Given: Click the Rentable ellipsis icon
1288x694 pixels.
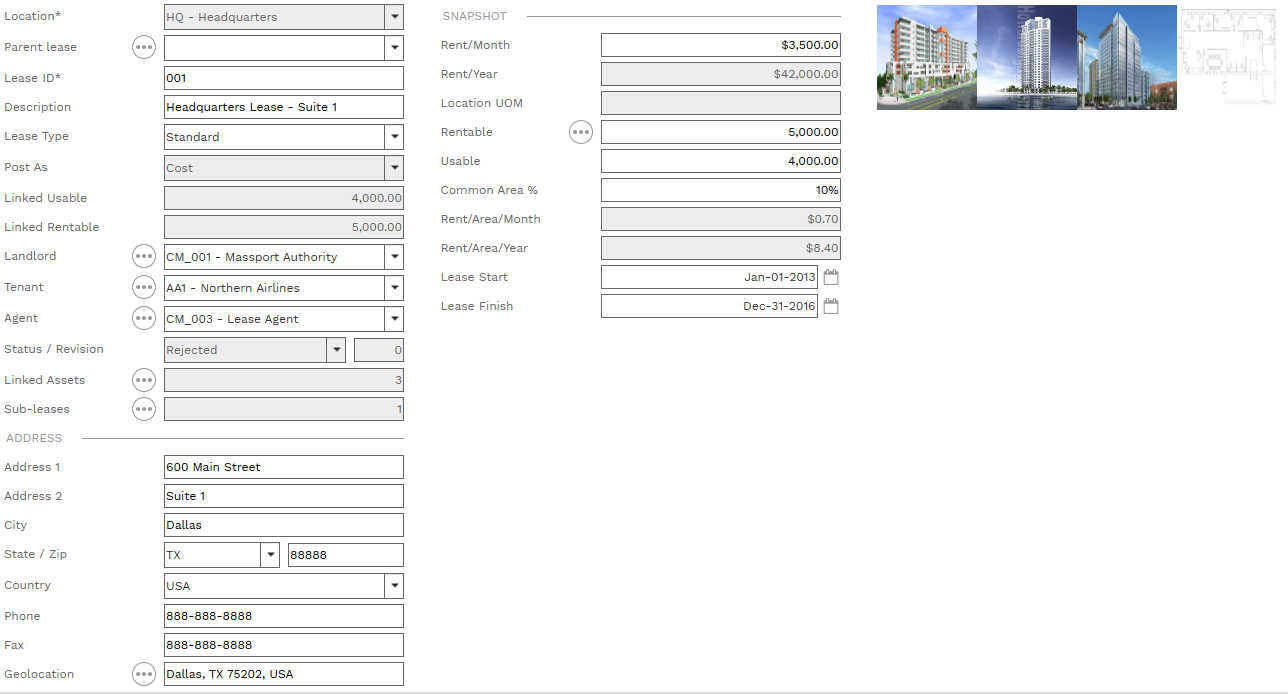Looking at the screenshot, I should click(x=581, y=132).
